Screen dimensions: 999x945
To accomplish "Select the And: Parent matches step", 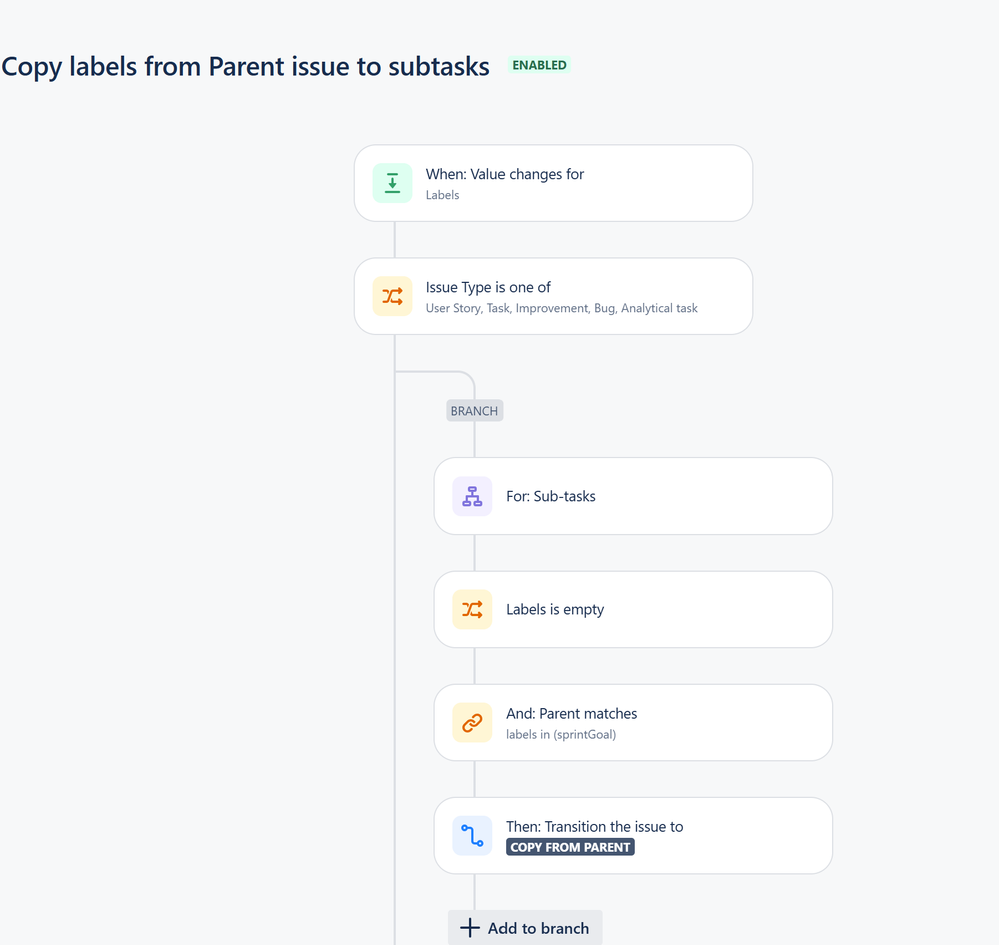I will tap(633, 723).
